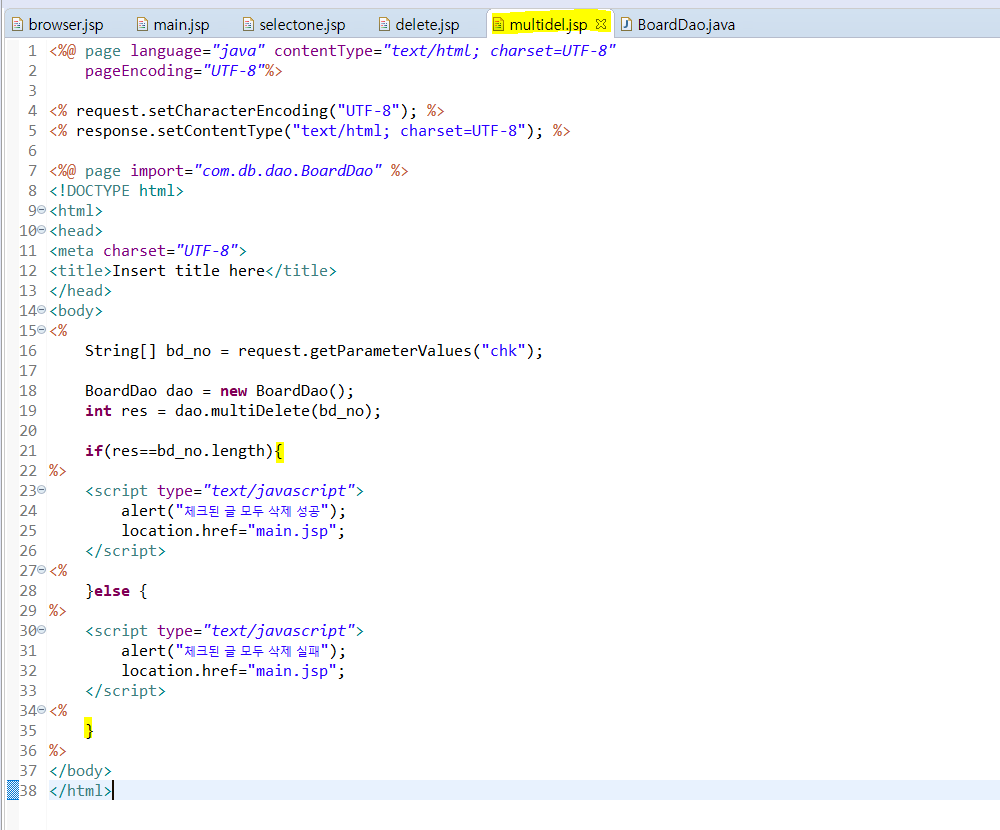This screenshot has height=830, width=1000.
Task: Collapse the head fold at line 10
Action: pos(41,230)
